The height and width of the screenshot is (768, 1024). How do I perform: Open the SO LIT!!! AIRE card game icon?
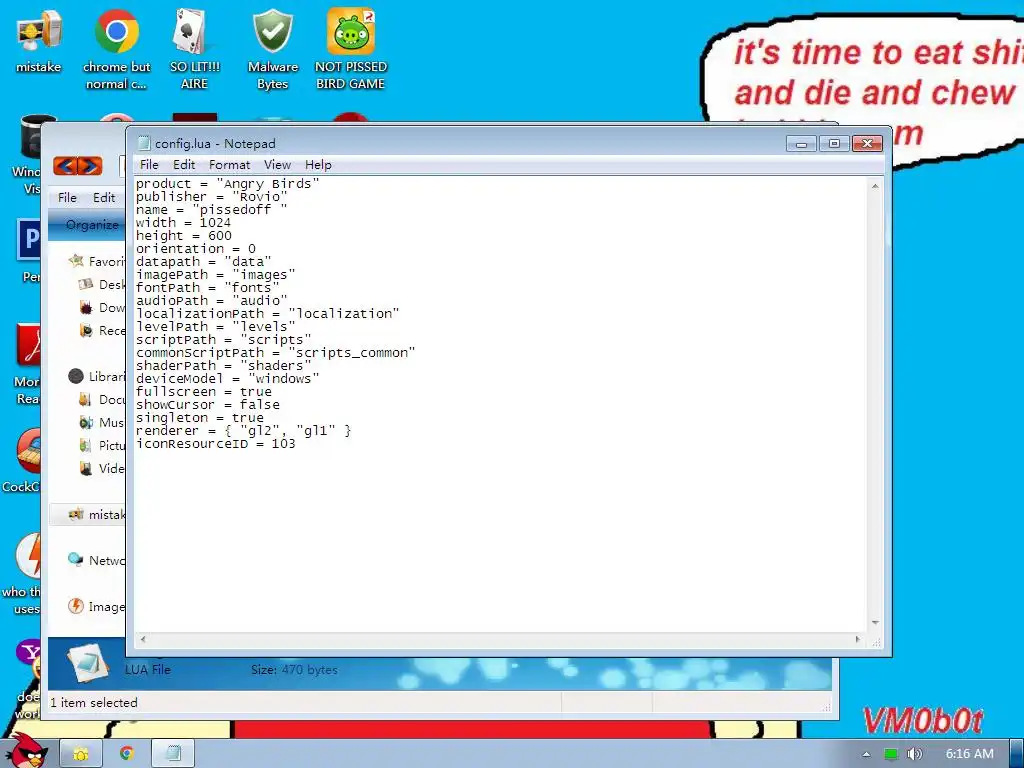(x=194, y=48)
